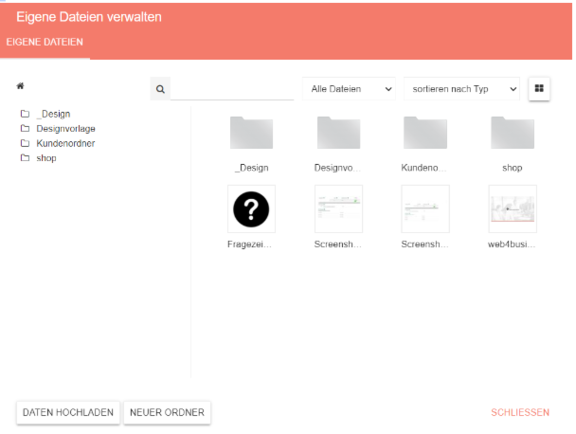This screenshot has height=434, width=576.
Task: Switch to the EIGENE DATEIEN tab
Action: click(x=45, y=42)
